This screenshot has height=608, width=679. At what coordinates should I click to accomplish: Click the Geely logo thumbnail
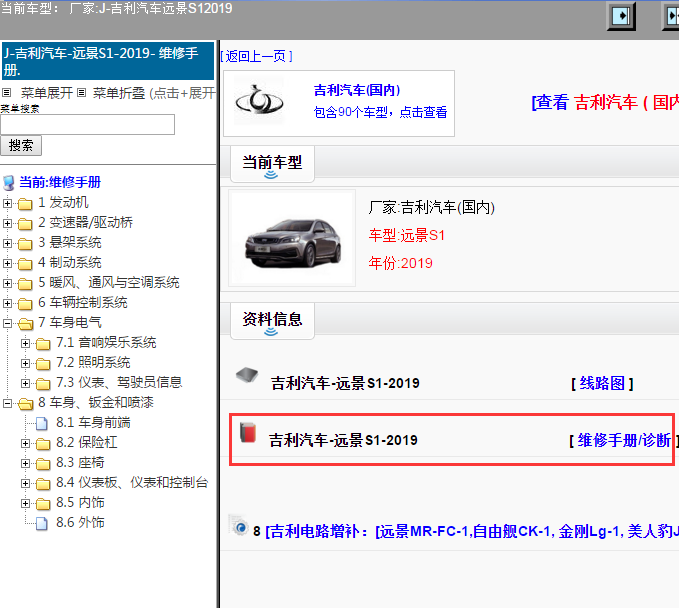click(x=259, y=102)
